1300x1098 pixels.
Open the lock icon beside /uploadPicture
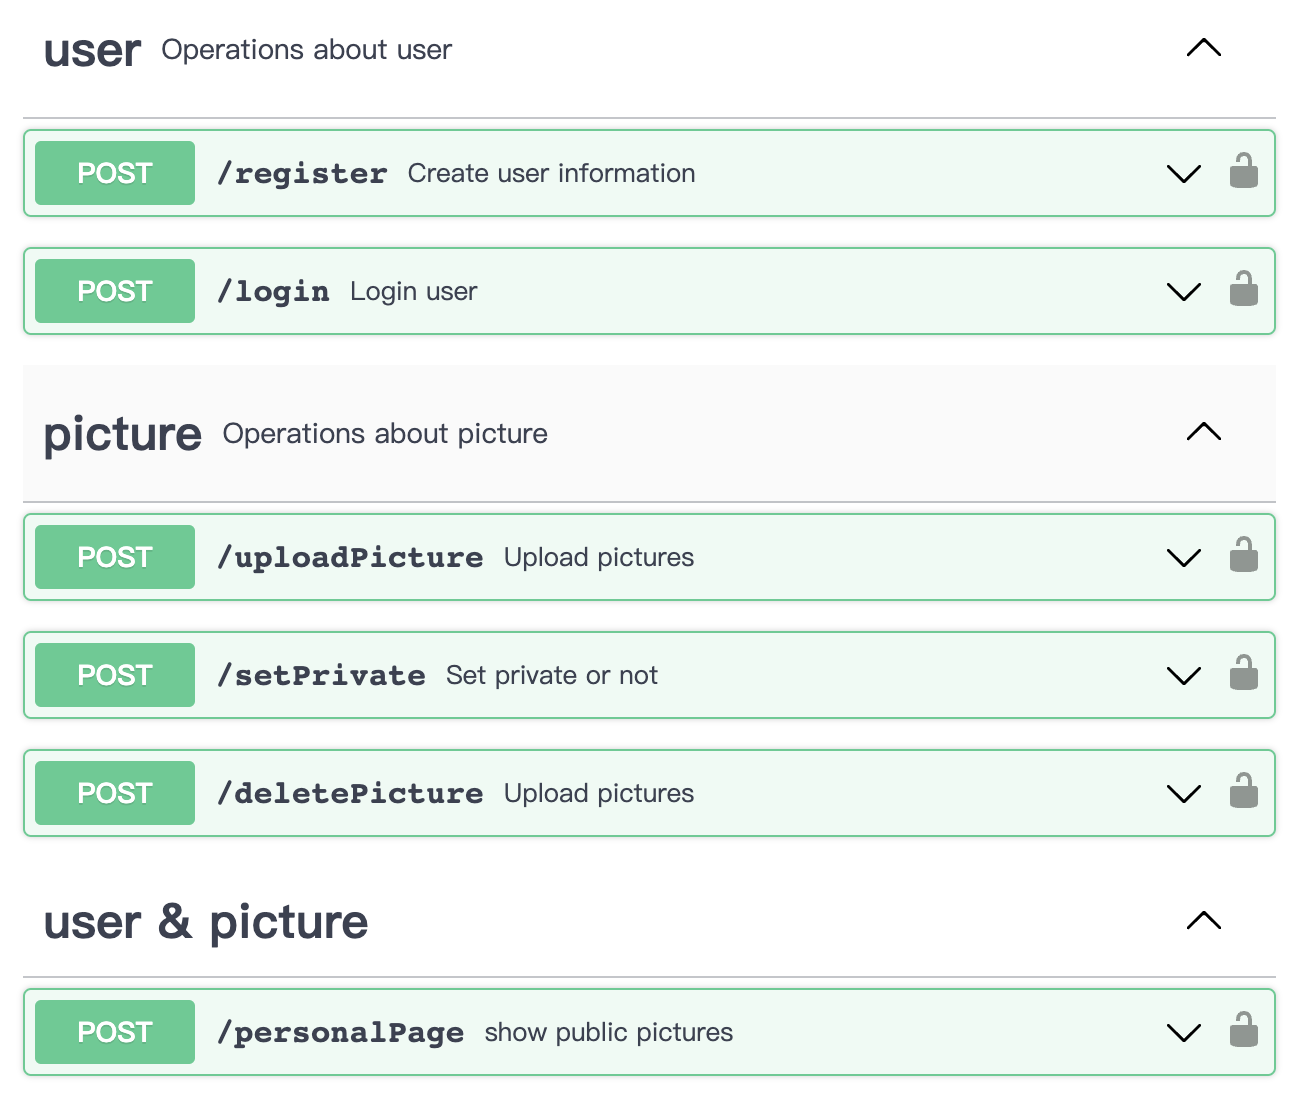[x=1243, y=555]
